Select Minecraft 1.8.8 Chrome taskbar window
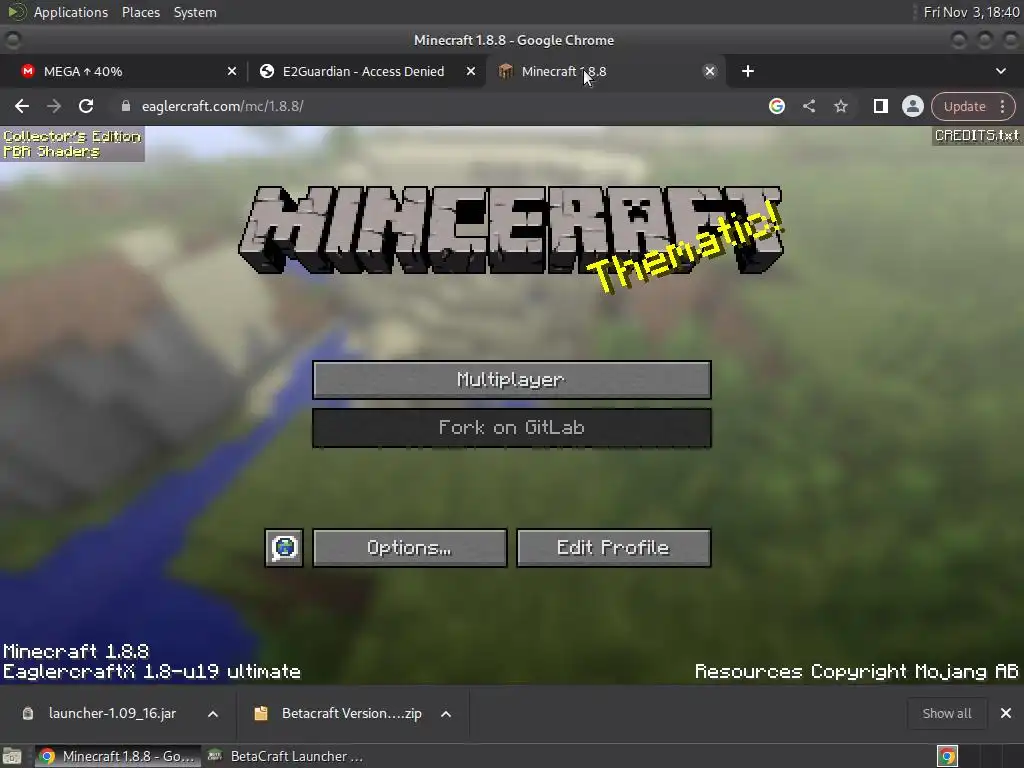 118,756
